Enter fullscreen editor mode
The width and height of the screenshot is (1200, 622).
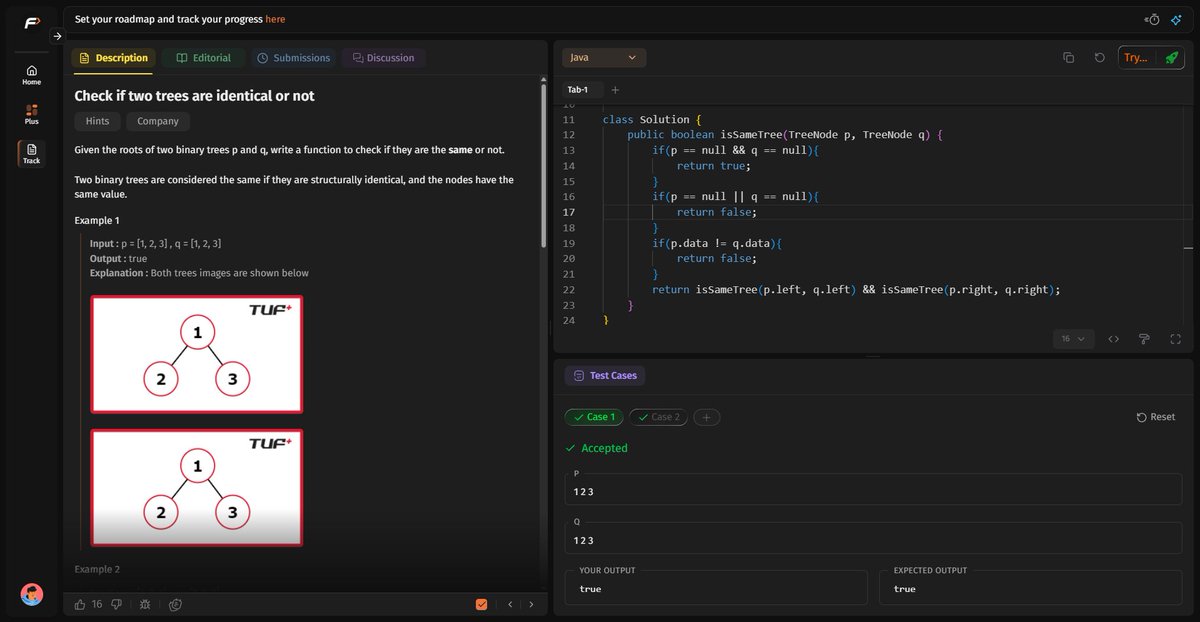point(1175,339)
